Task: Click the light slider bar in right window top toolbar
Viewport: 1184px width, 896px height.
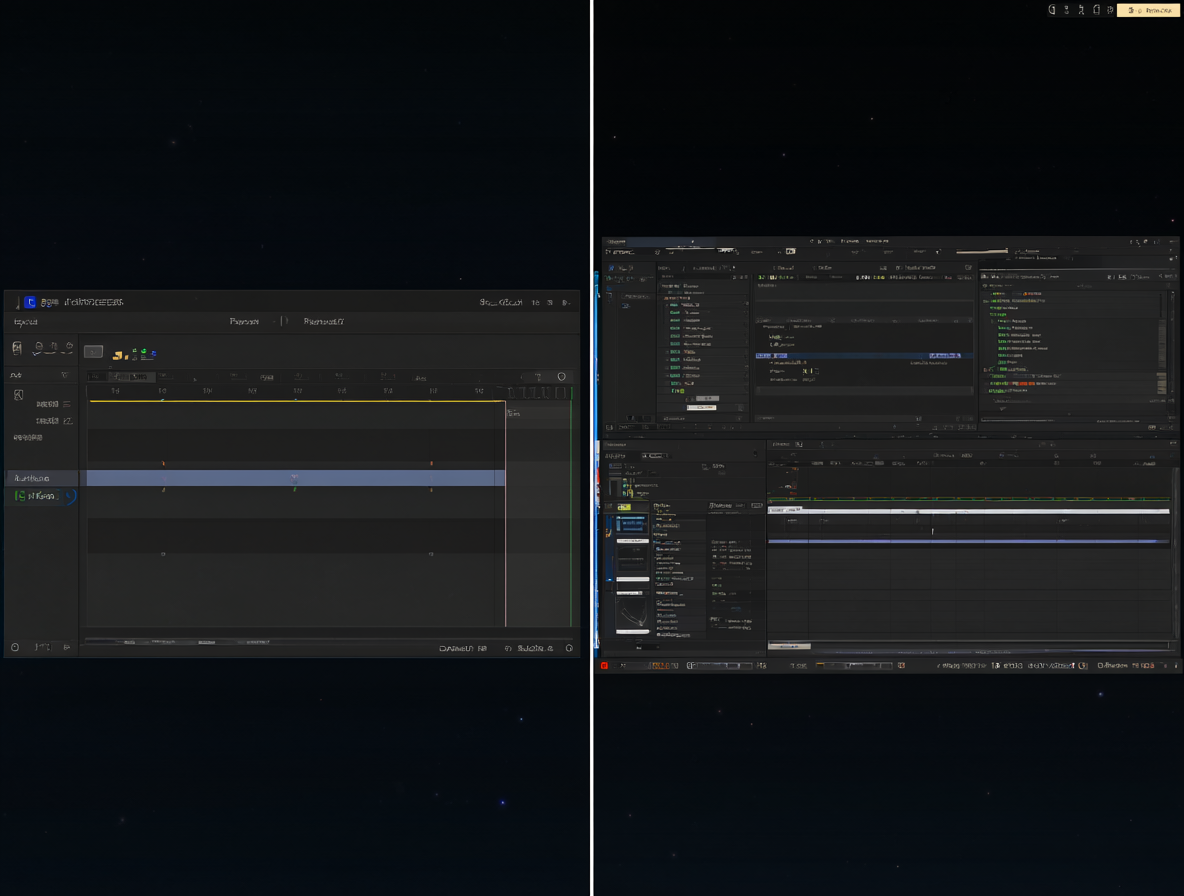Action: point(982,251)
